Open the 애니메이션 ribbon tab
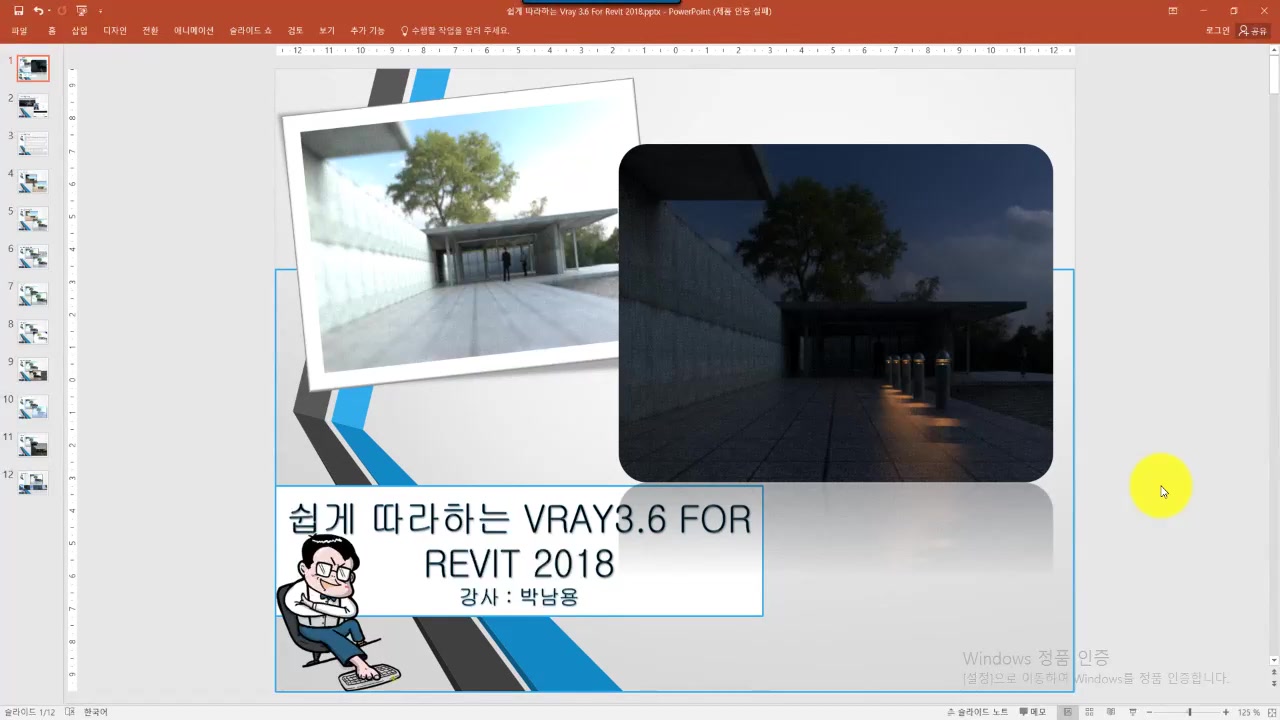 tap(194, 31)
